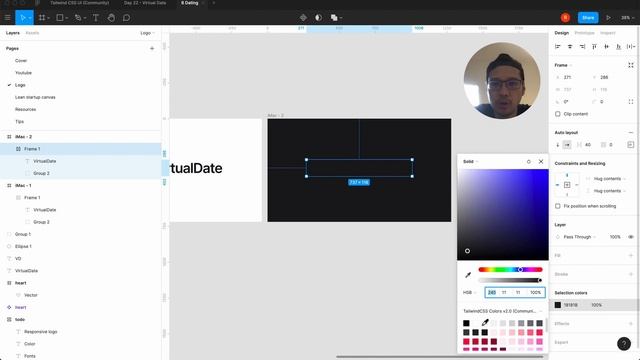Select the Rectangle shape tool
The width and height of the screenshot is (640, 360).
pos(60,18)
